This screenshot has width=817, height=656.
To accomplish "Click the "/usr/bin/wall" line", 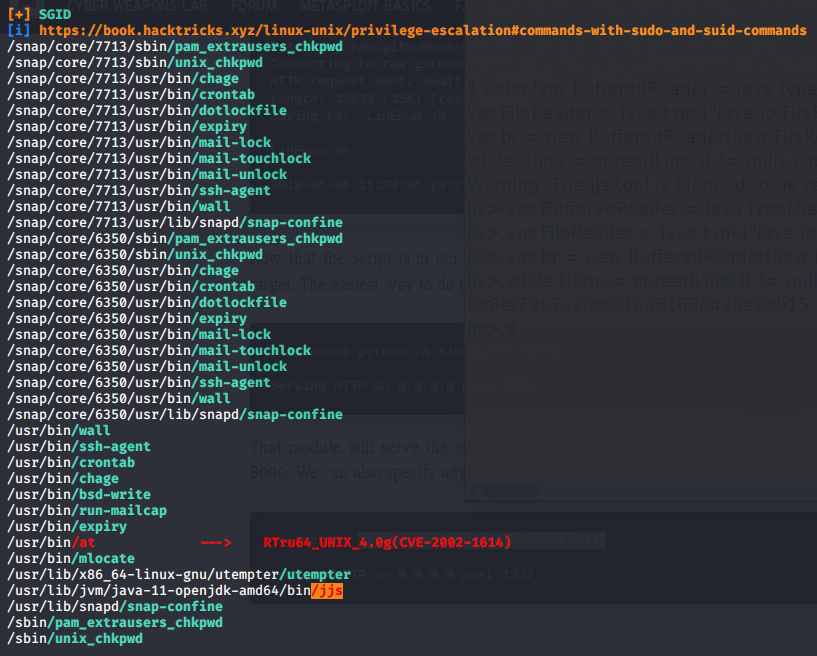I will click(59, 430).
